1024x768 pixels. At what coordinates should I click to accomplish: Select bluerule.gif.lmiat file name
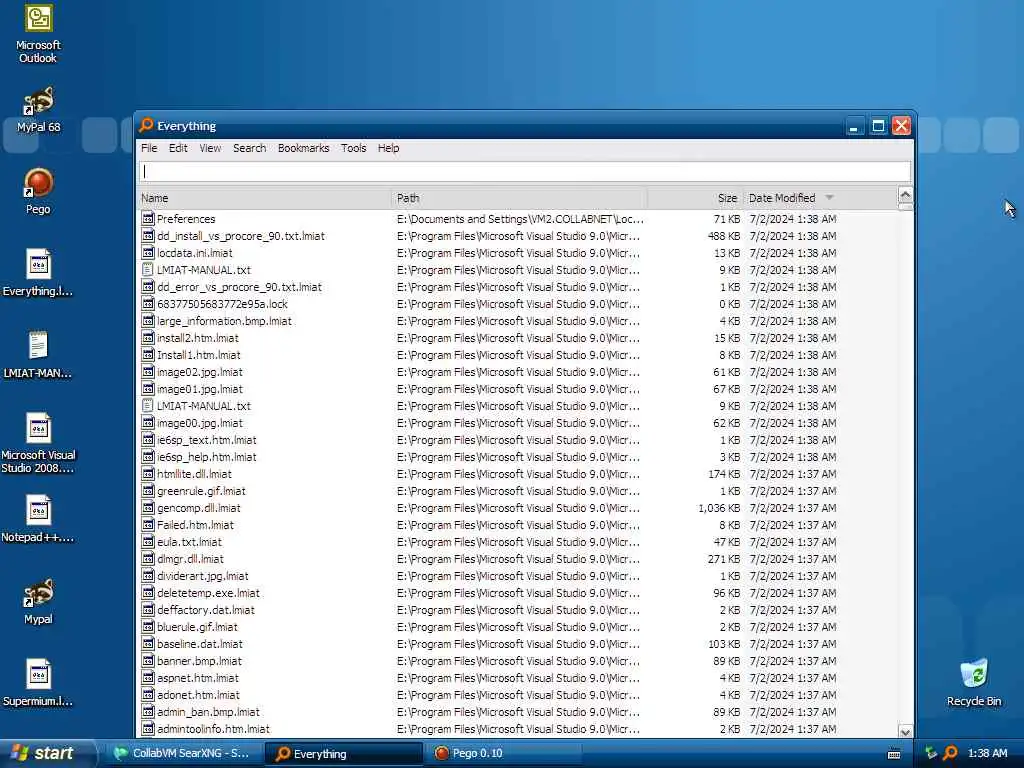point(197,626)
